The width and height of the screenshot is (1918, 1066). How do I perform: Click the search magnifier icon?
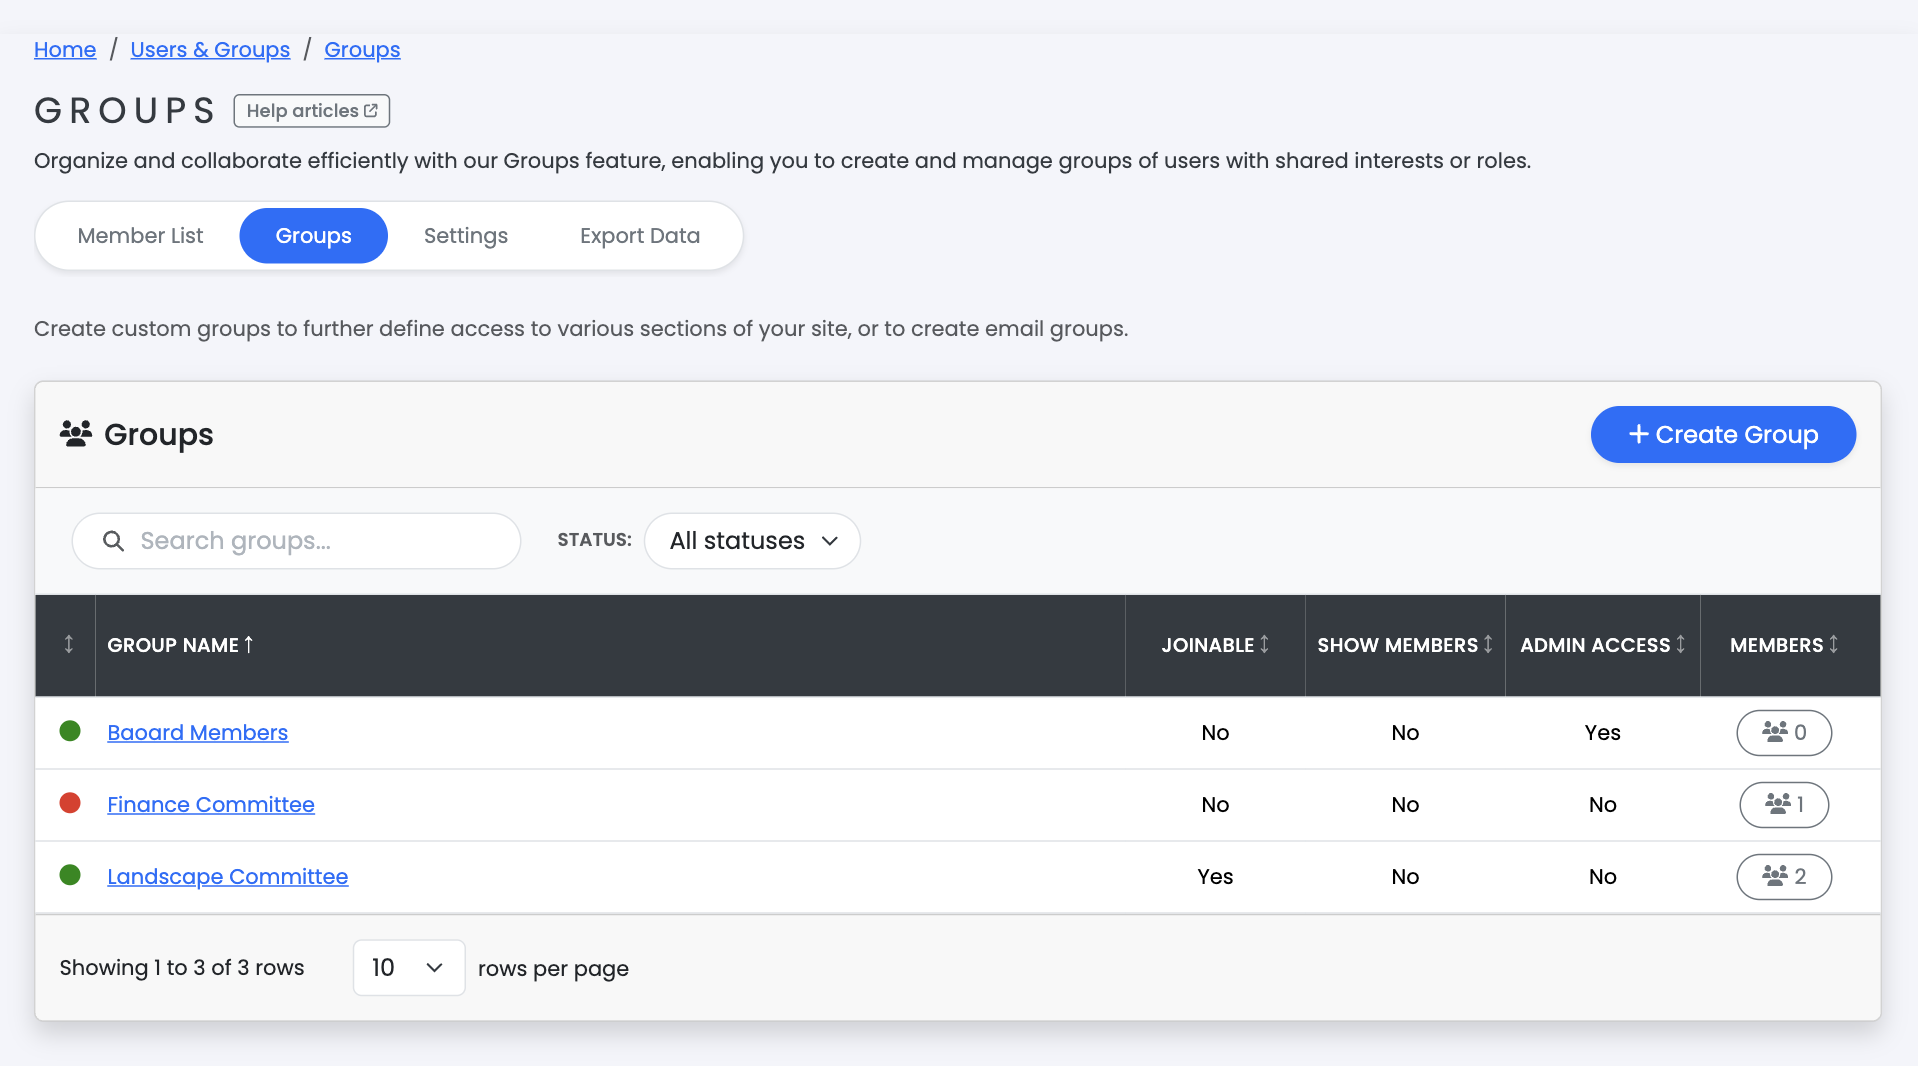coord(114,541)
